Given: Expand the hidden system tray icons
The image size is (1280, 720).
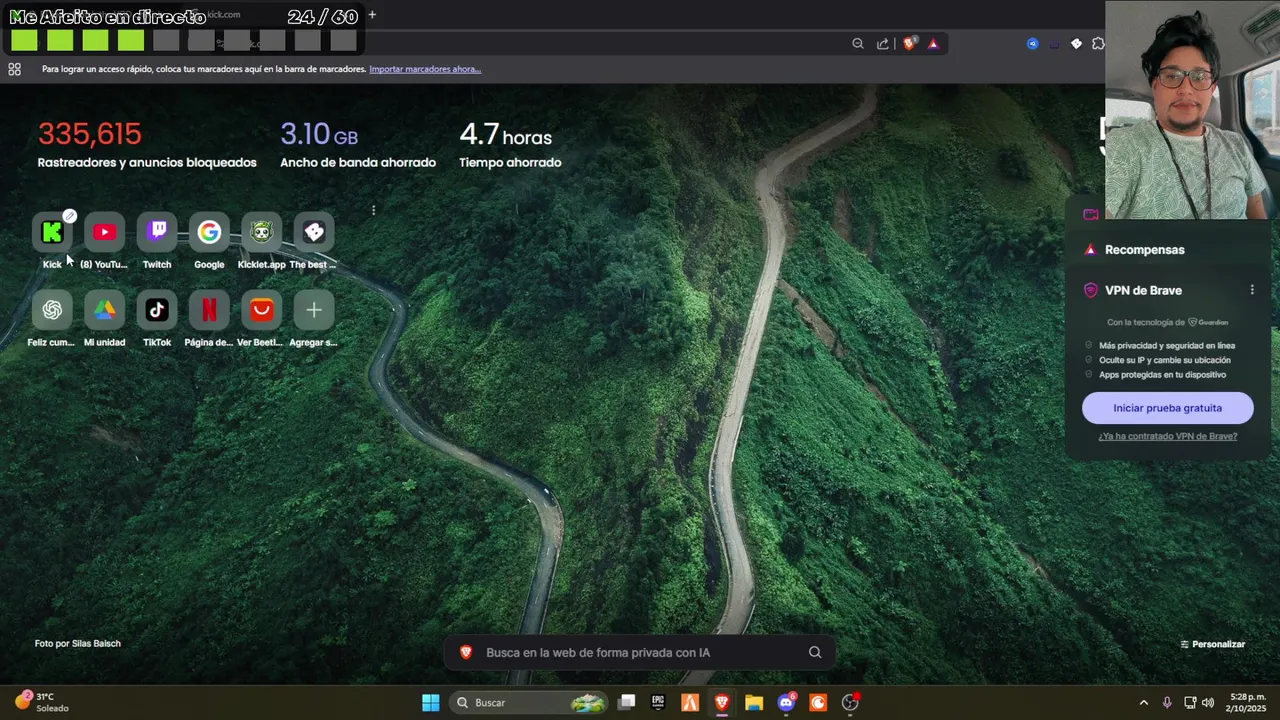Looking at the screenshot, I should [1144, 703].
